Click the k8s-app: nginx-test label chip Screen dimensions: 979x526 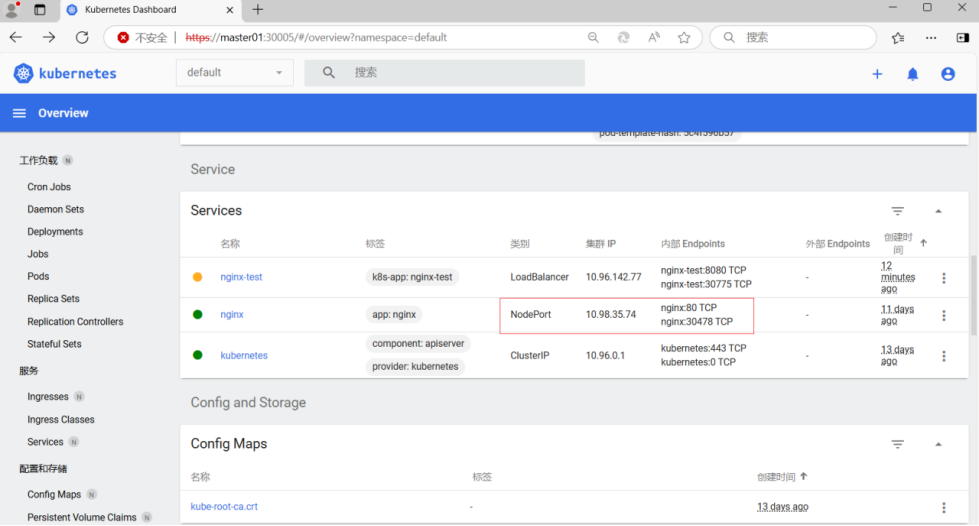pyautogui.click(x=412, y=277)
